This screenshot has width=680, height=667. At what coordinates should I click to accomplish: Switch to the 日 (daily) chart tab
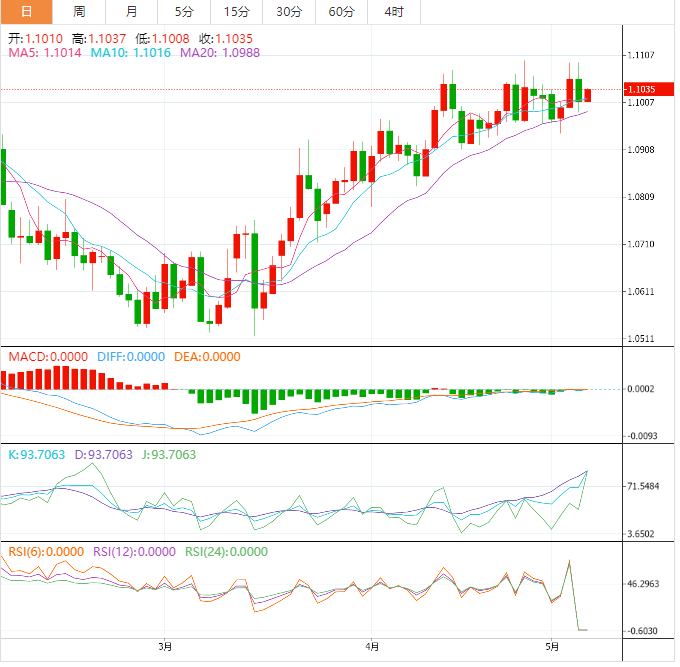click(x=26, y=12)
